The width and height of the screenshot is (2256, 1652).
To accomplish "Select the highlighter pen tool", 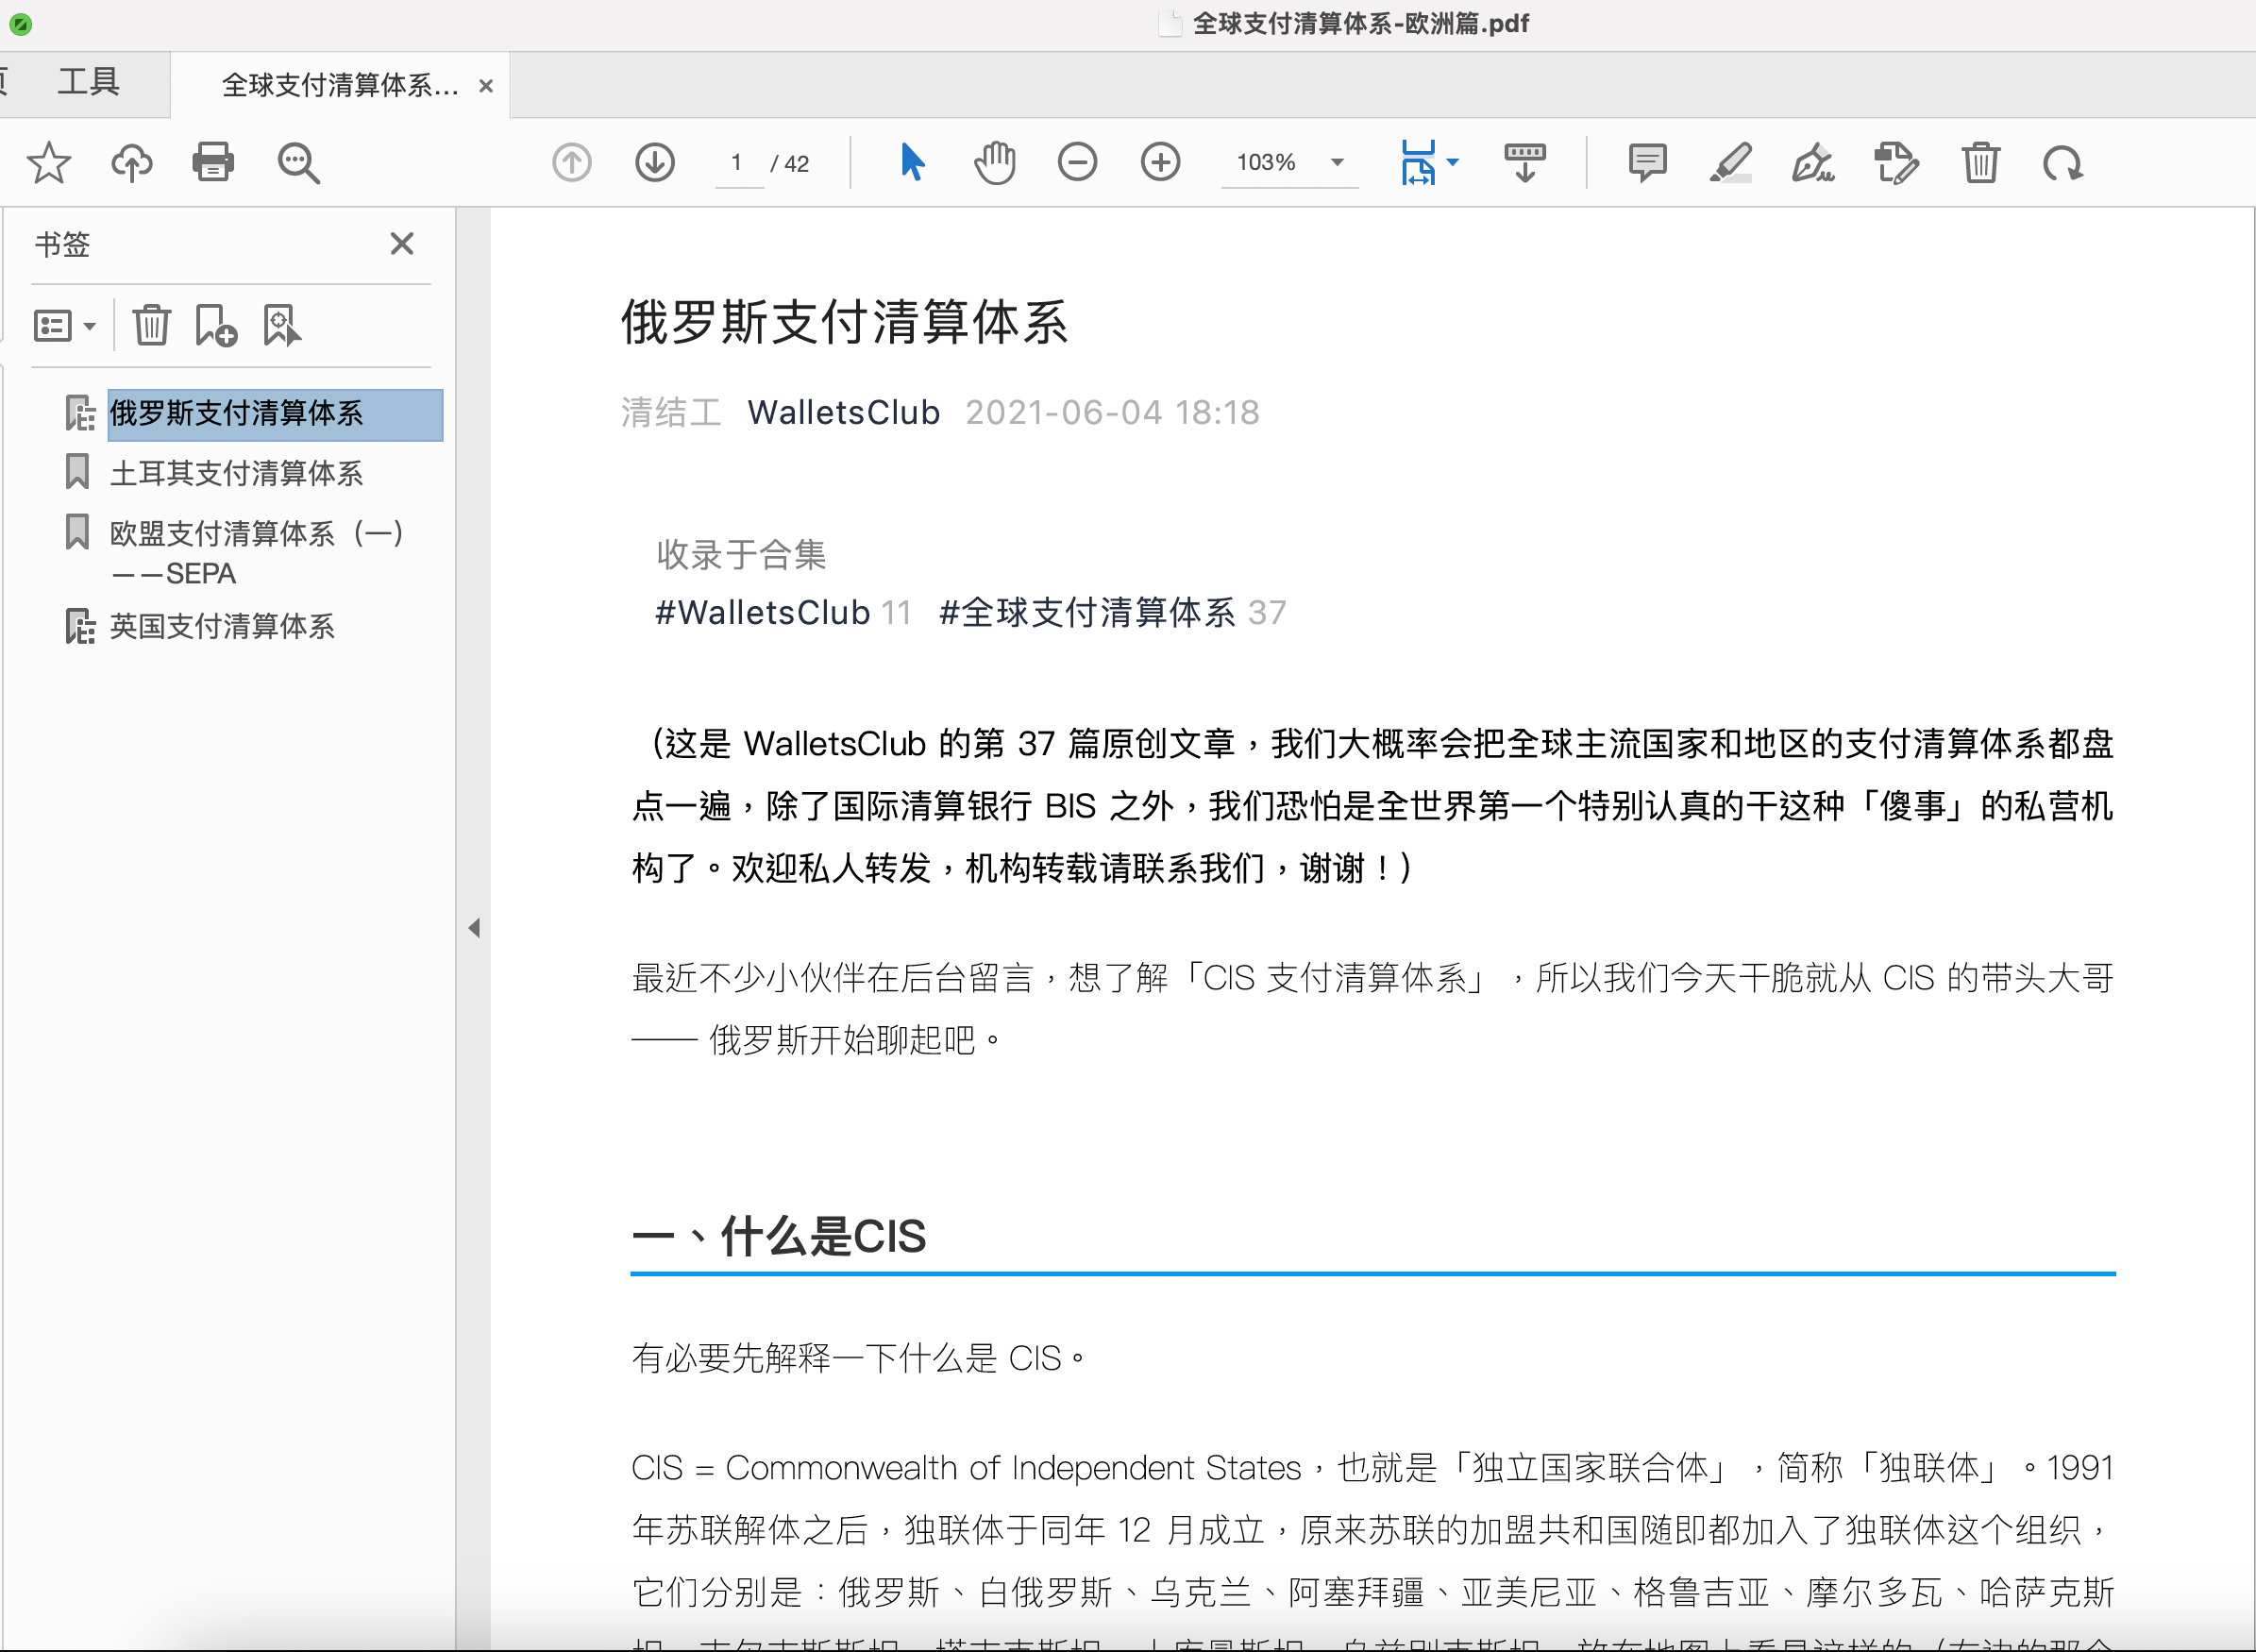I will pos(1730,162).
